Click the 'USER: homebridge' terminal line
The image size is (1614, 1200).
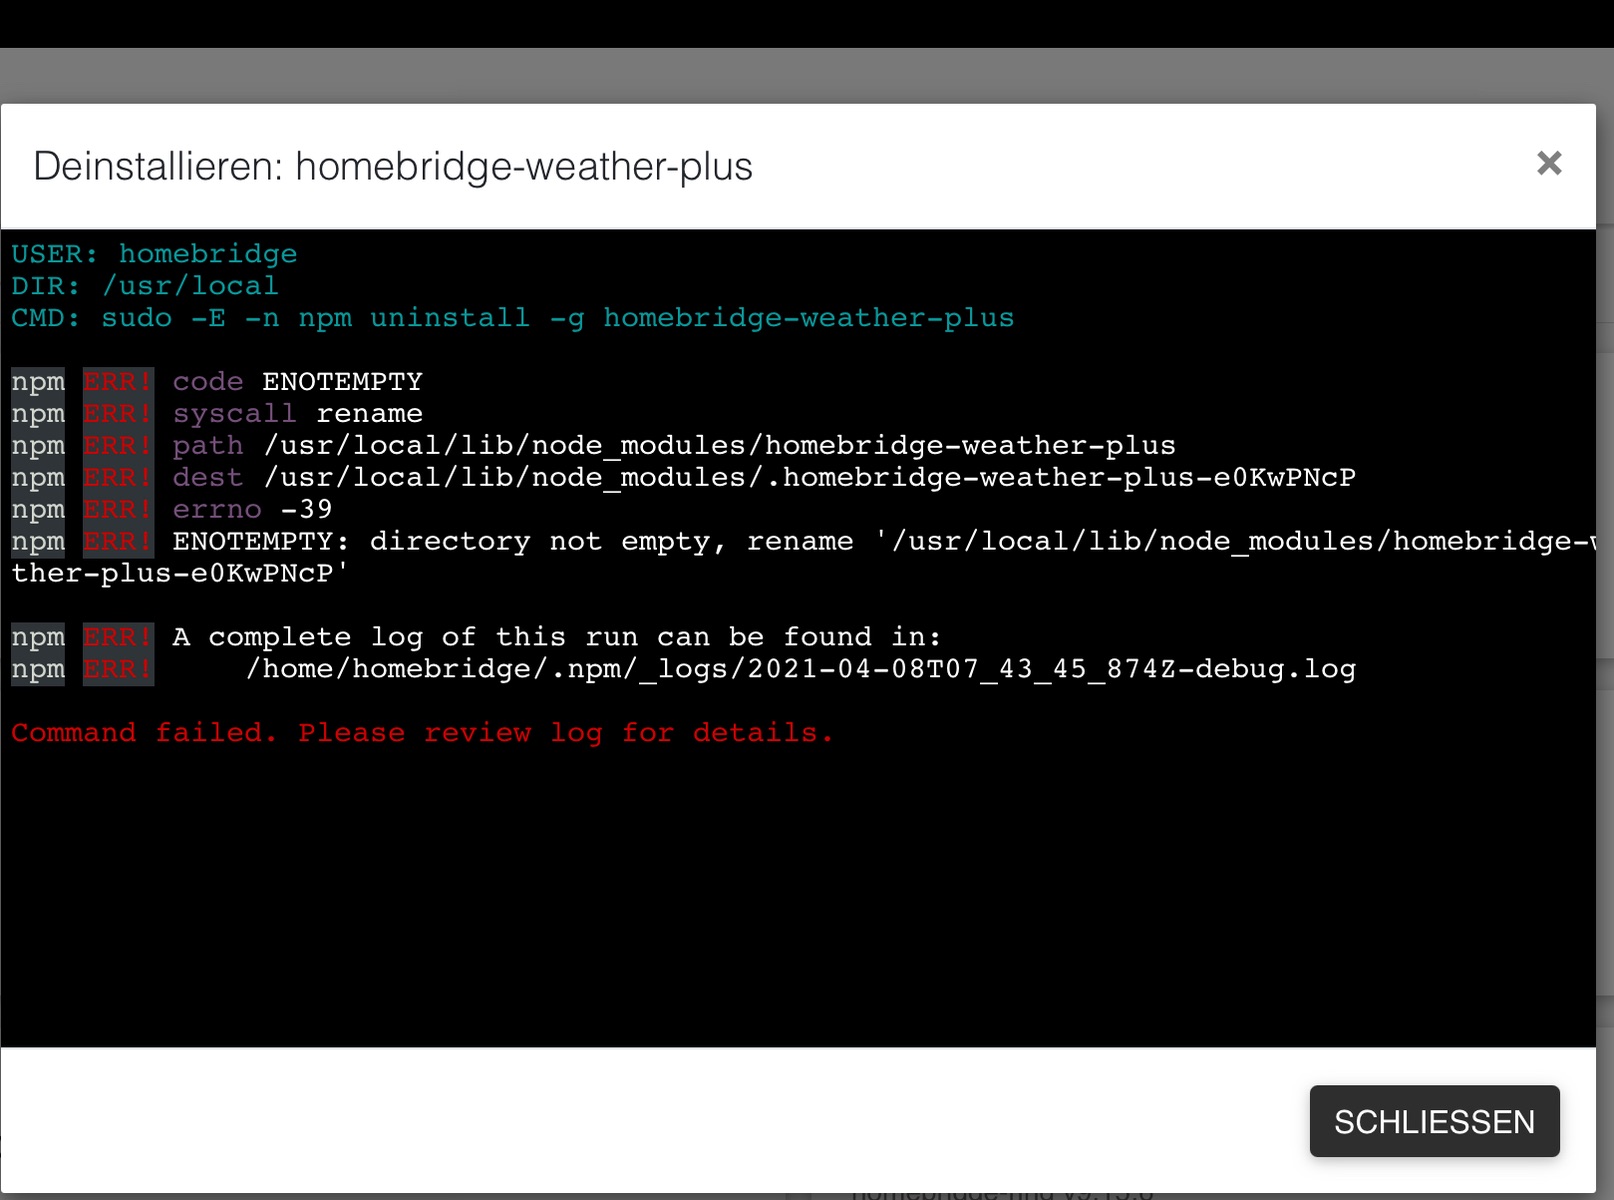(x=154, y=254)
